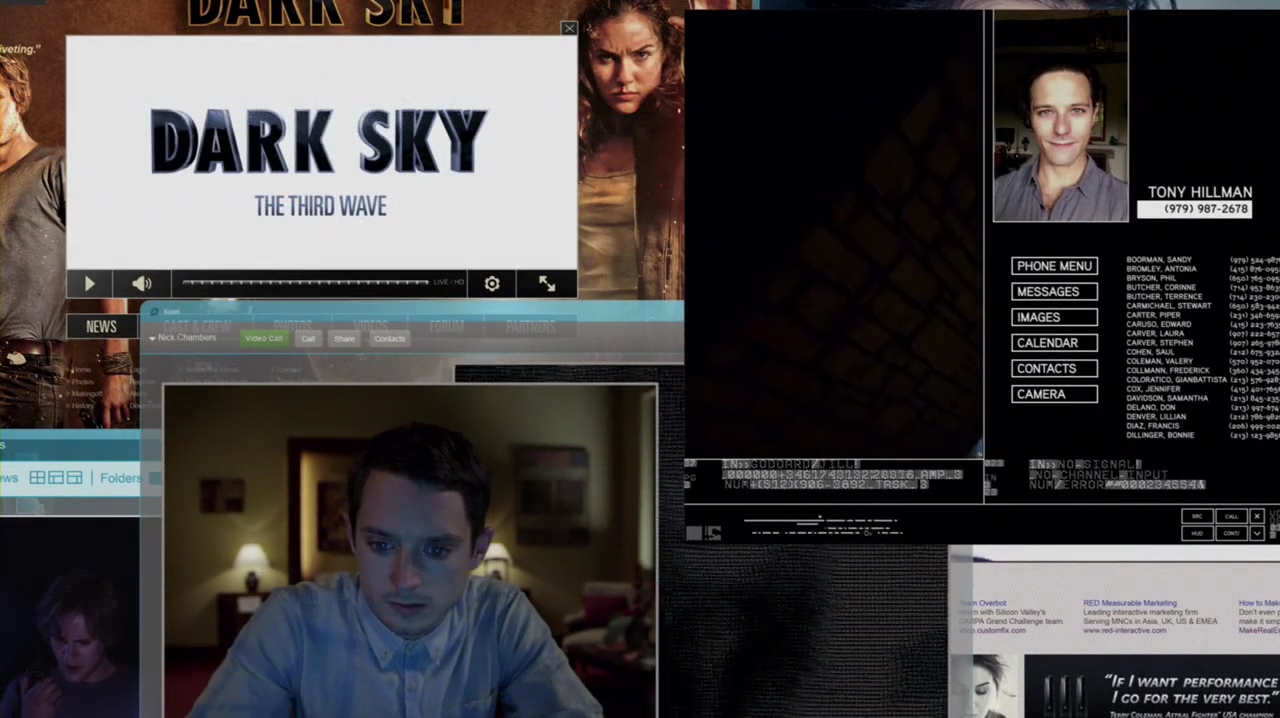Open MESSAGES in the phone menu
This screenshot has height=718, width=1280.
point(1054,292)
